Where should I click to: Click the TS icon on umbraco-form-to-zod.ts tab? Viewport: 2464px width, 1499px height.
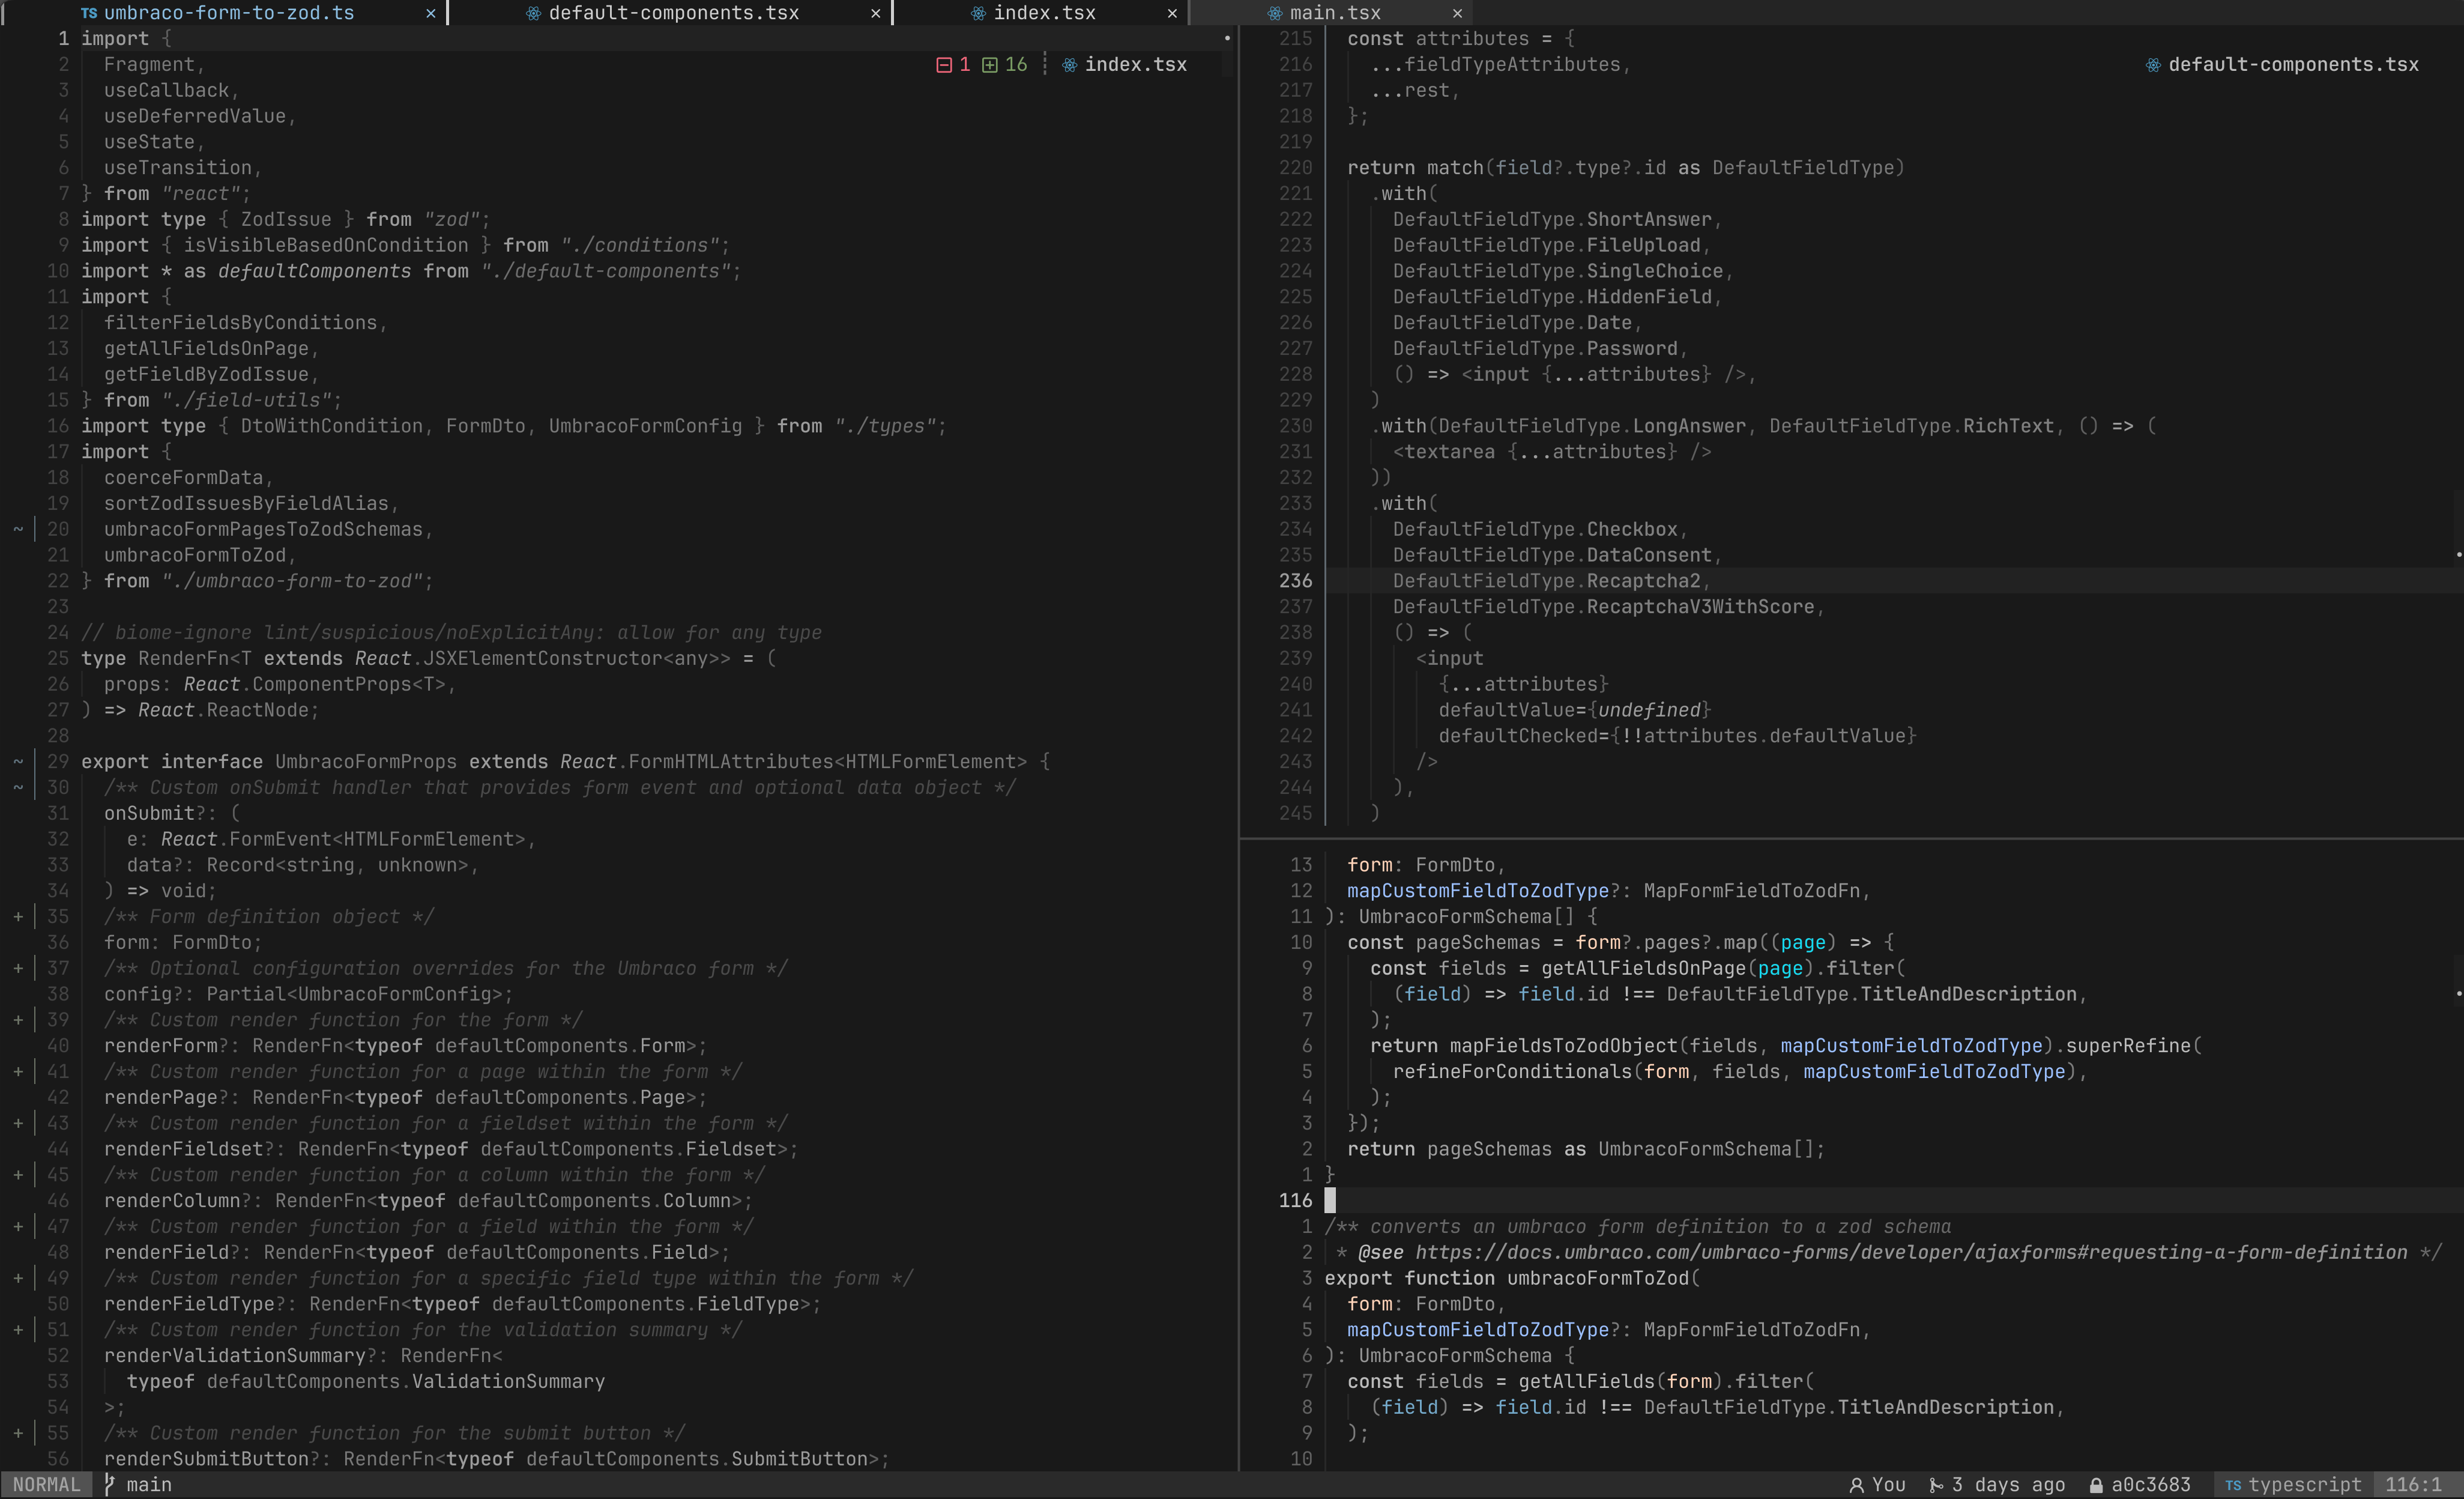89,13
